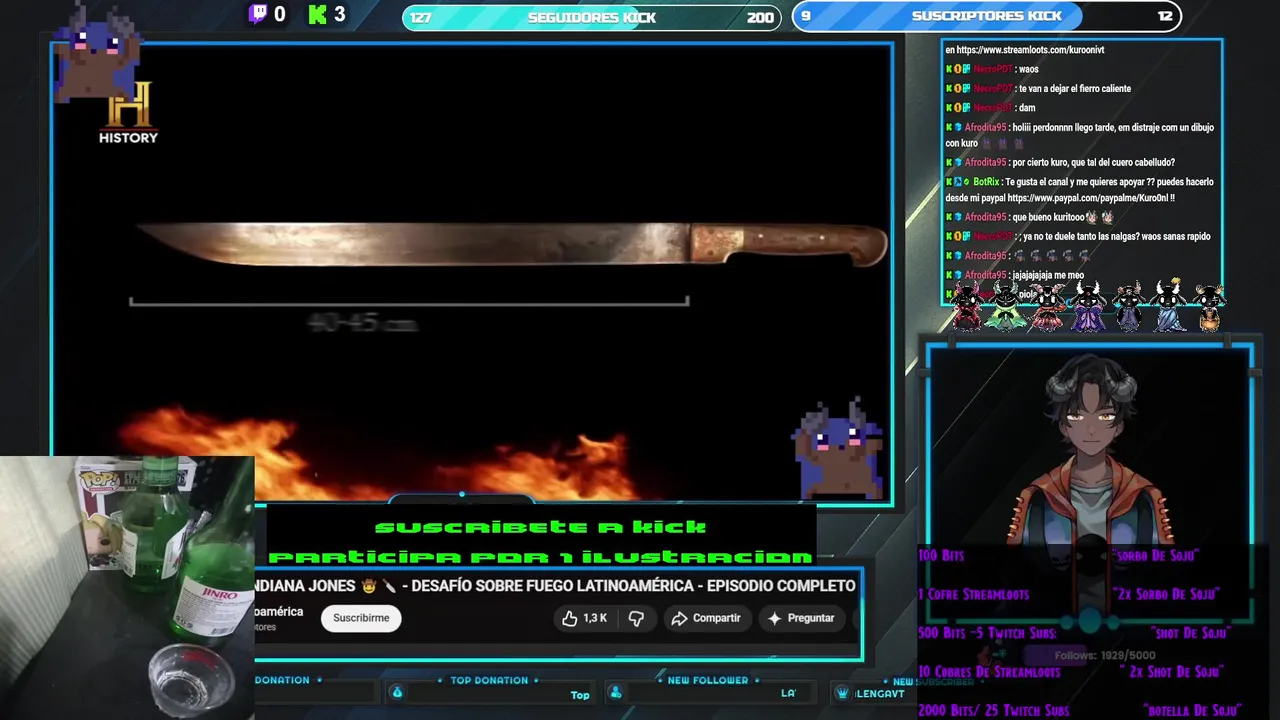Viewport: 1280px width, 720px height.
Task: Click the 'Botella De Soju' reward label
Action: pos(1193,711)
